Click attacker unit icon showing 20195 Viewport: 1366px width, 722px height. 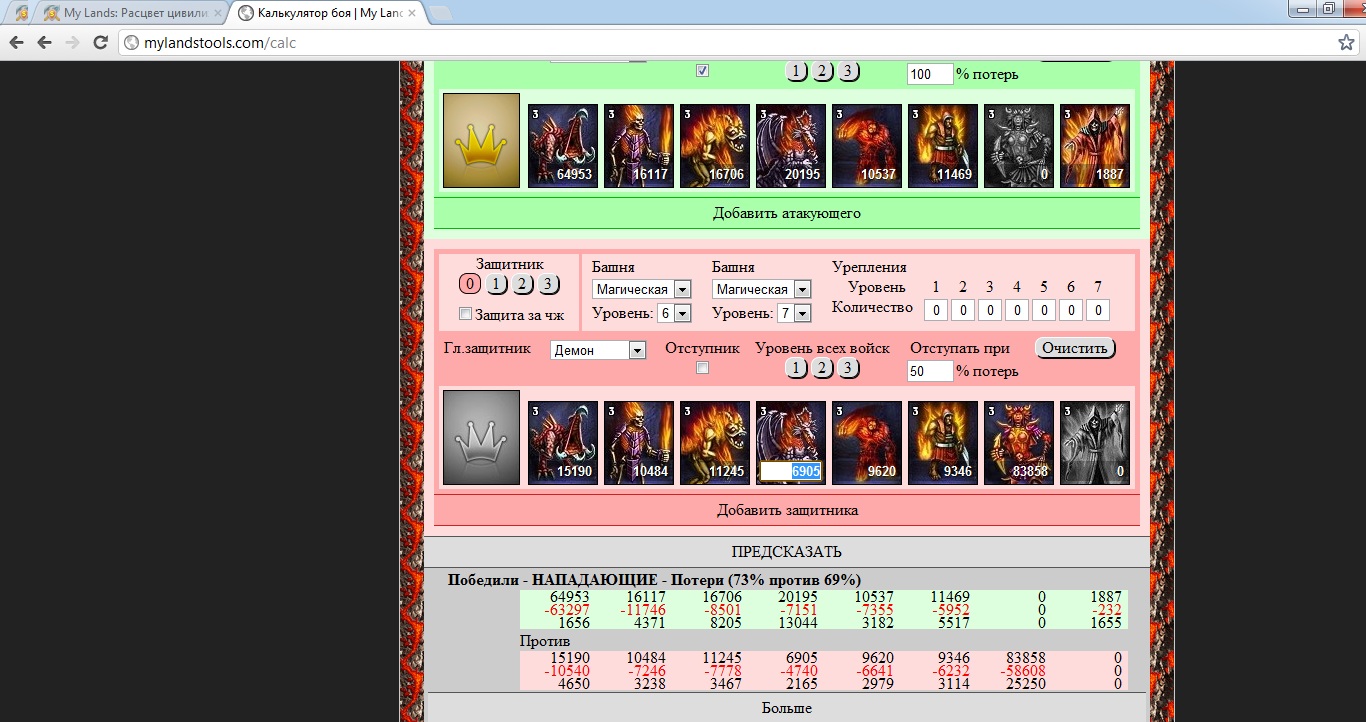coord(791,146)
